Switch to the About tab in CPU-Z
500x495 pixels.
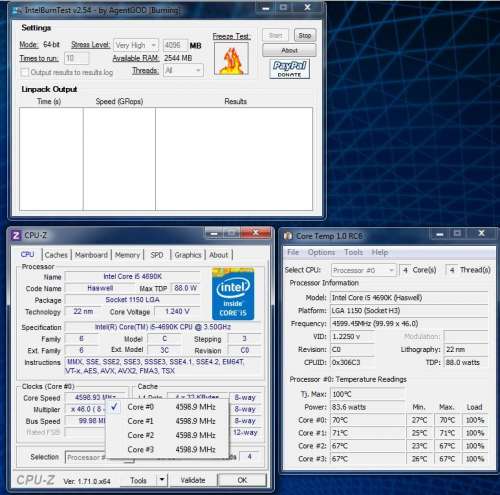(x=219, y=255)
